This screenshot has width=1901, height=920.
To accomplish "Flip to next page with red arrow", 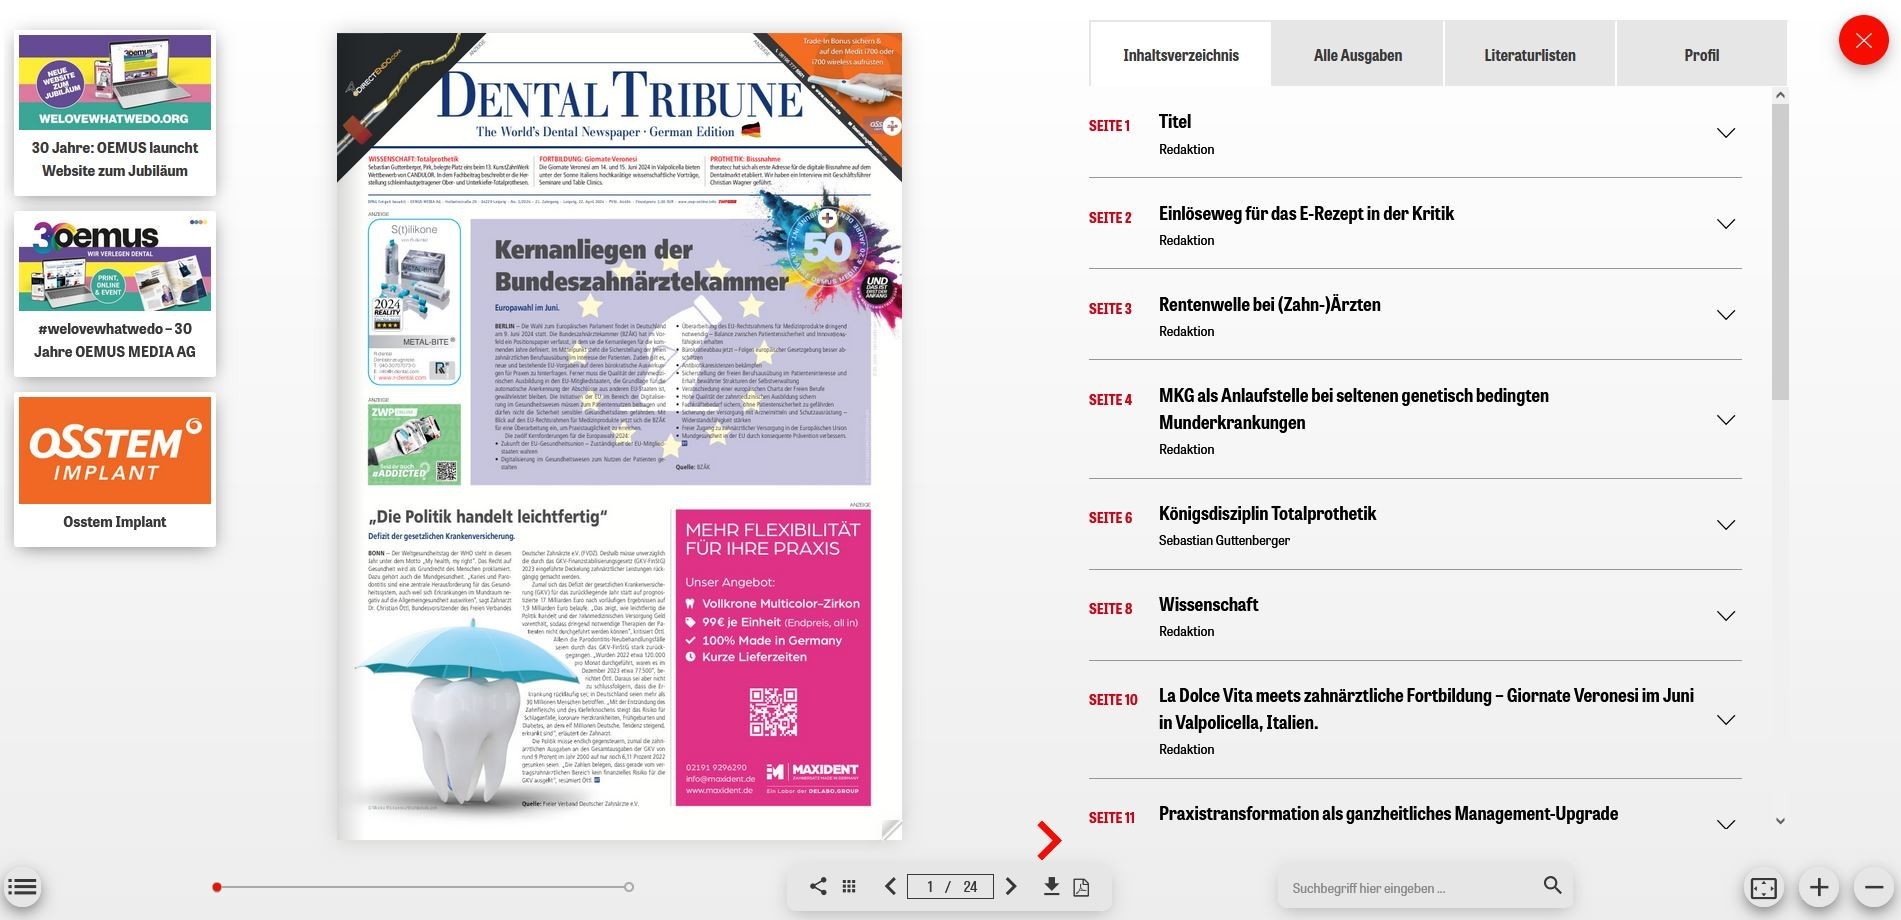I will pyautogui.click(x=1048, y=840).
